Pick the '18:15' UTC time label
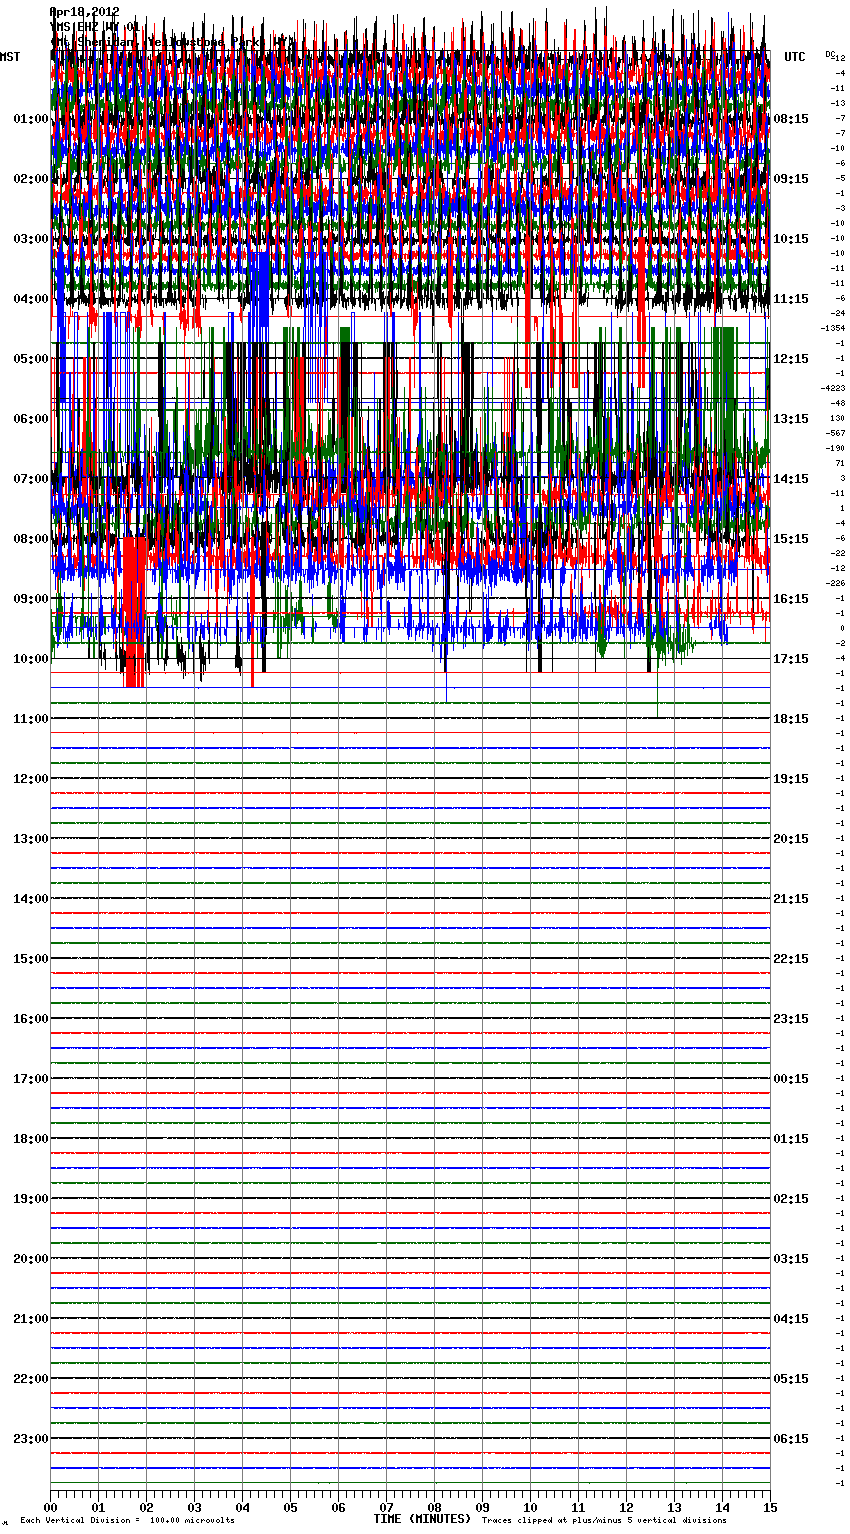The width and height of the screenshot is (850, 1534). (791, 719)
